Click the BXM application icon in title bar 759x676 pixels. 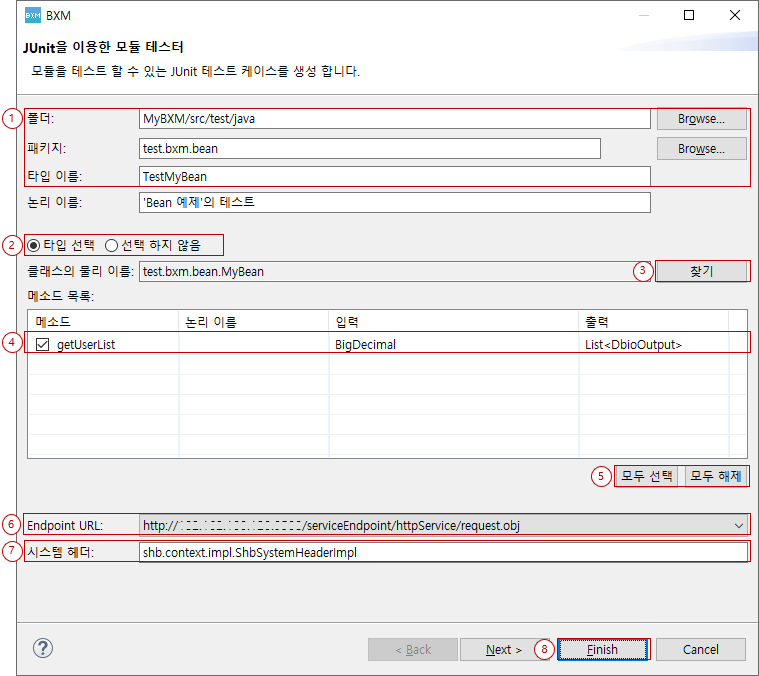[x=32, y=16]
